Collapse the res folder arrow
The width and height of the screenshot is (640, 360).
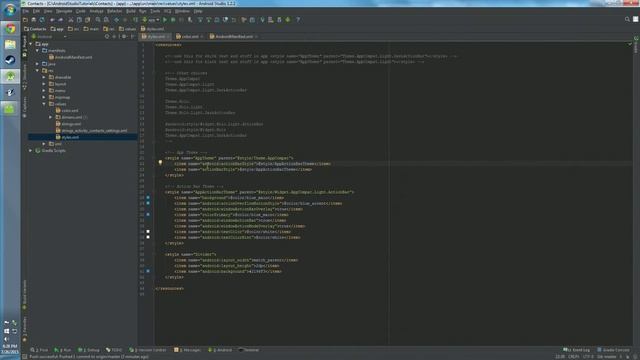pyautogui.click(x=38, y=71)
